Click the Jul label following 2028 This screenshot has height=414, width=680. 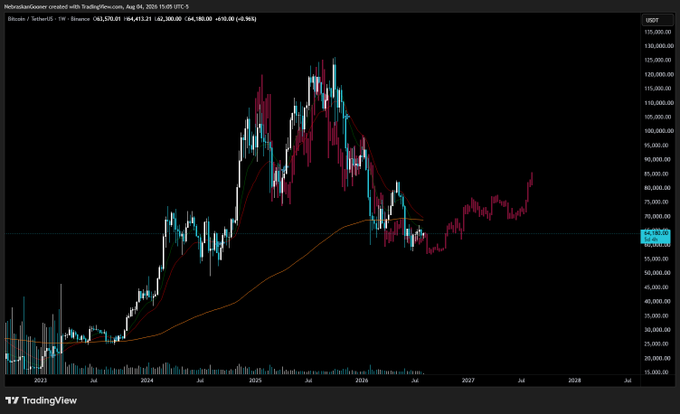(x=628, y=381)
